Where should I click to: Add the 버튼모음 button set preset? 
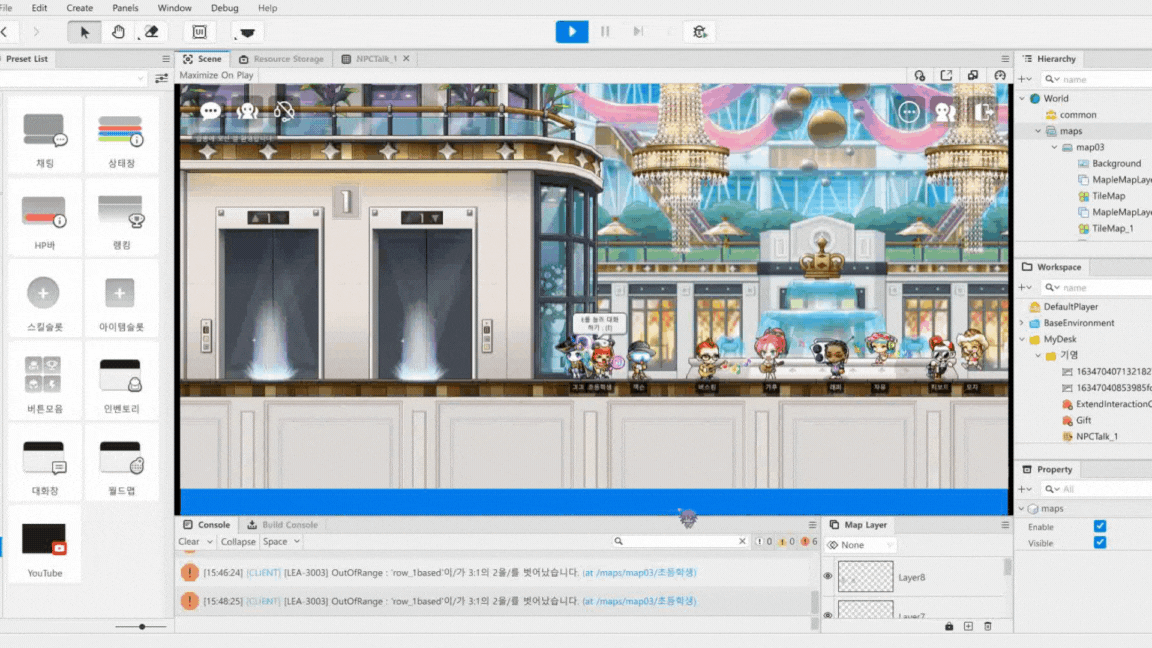pos(44,382)
